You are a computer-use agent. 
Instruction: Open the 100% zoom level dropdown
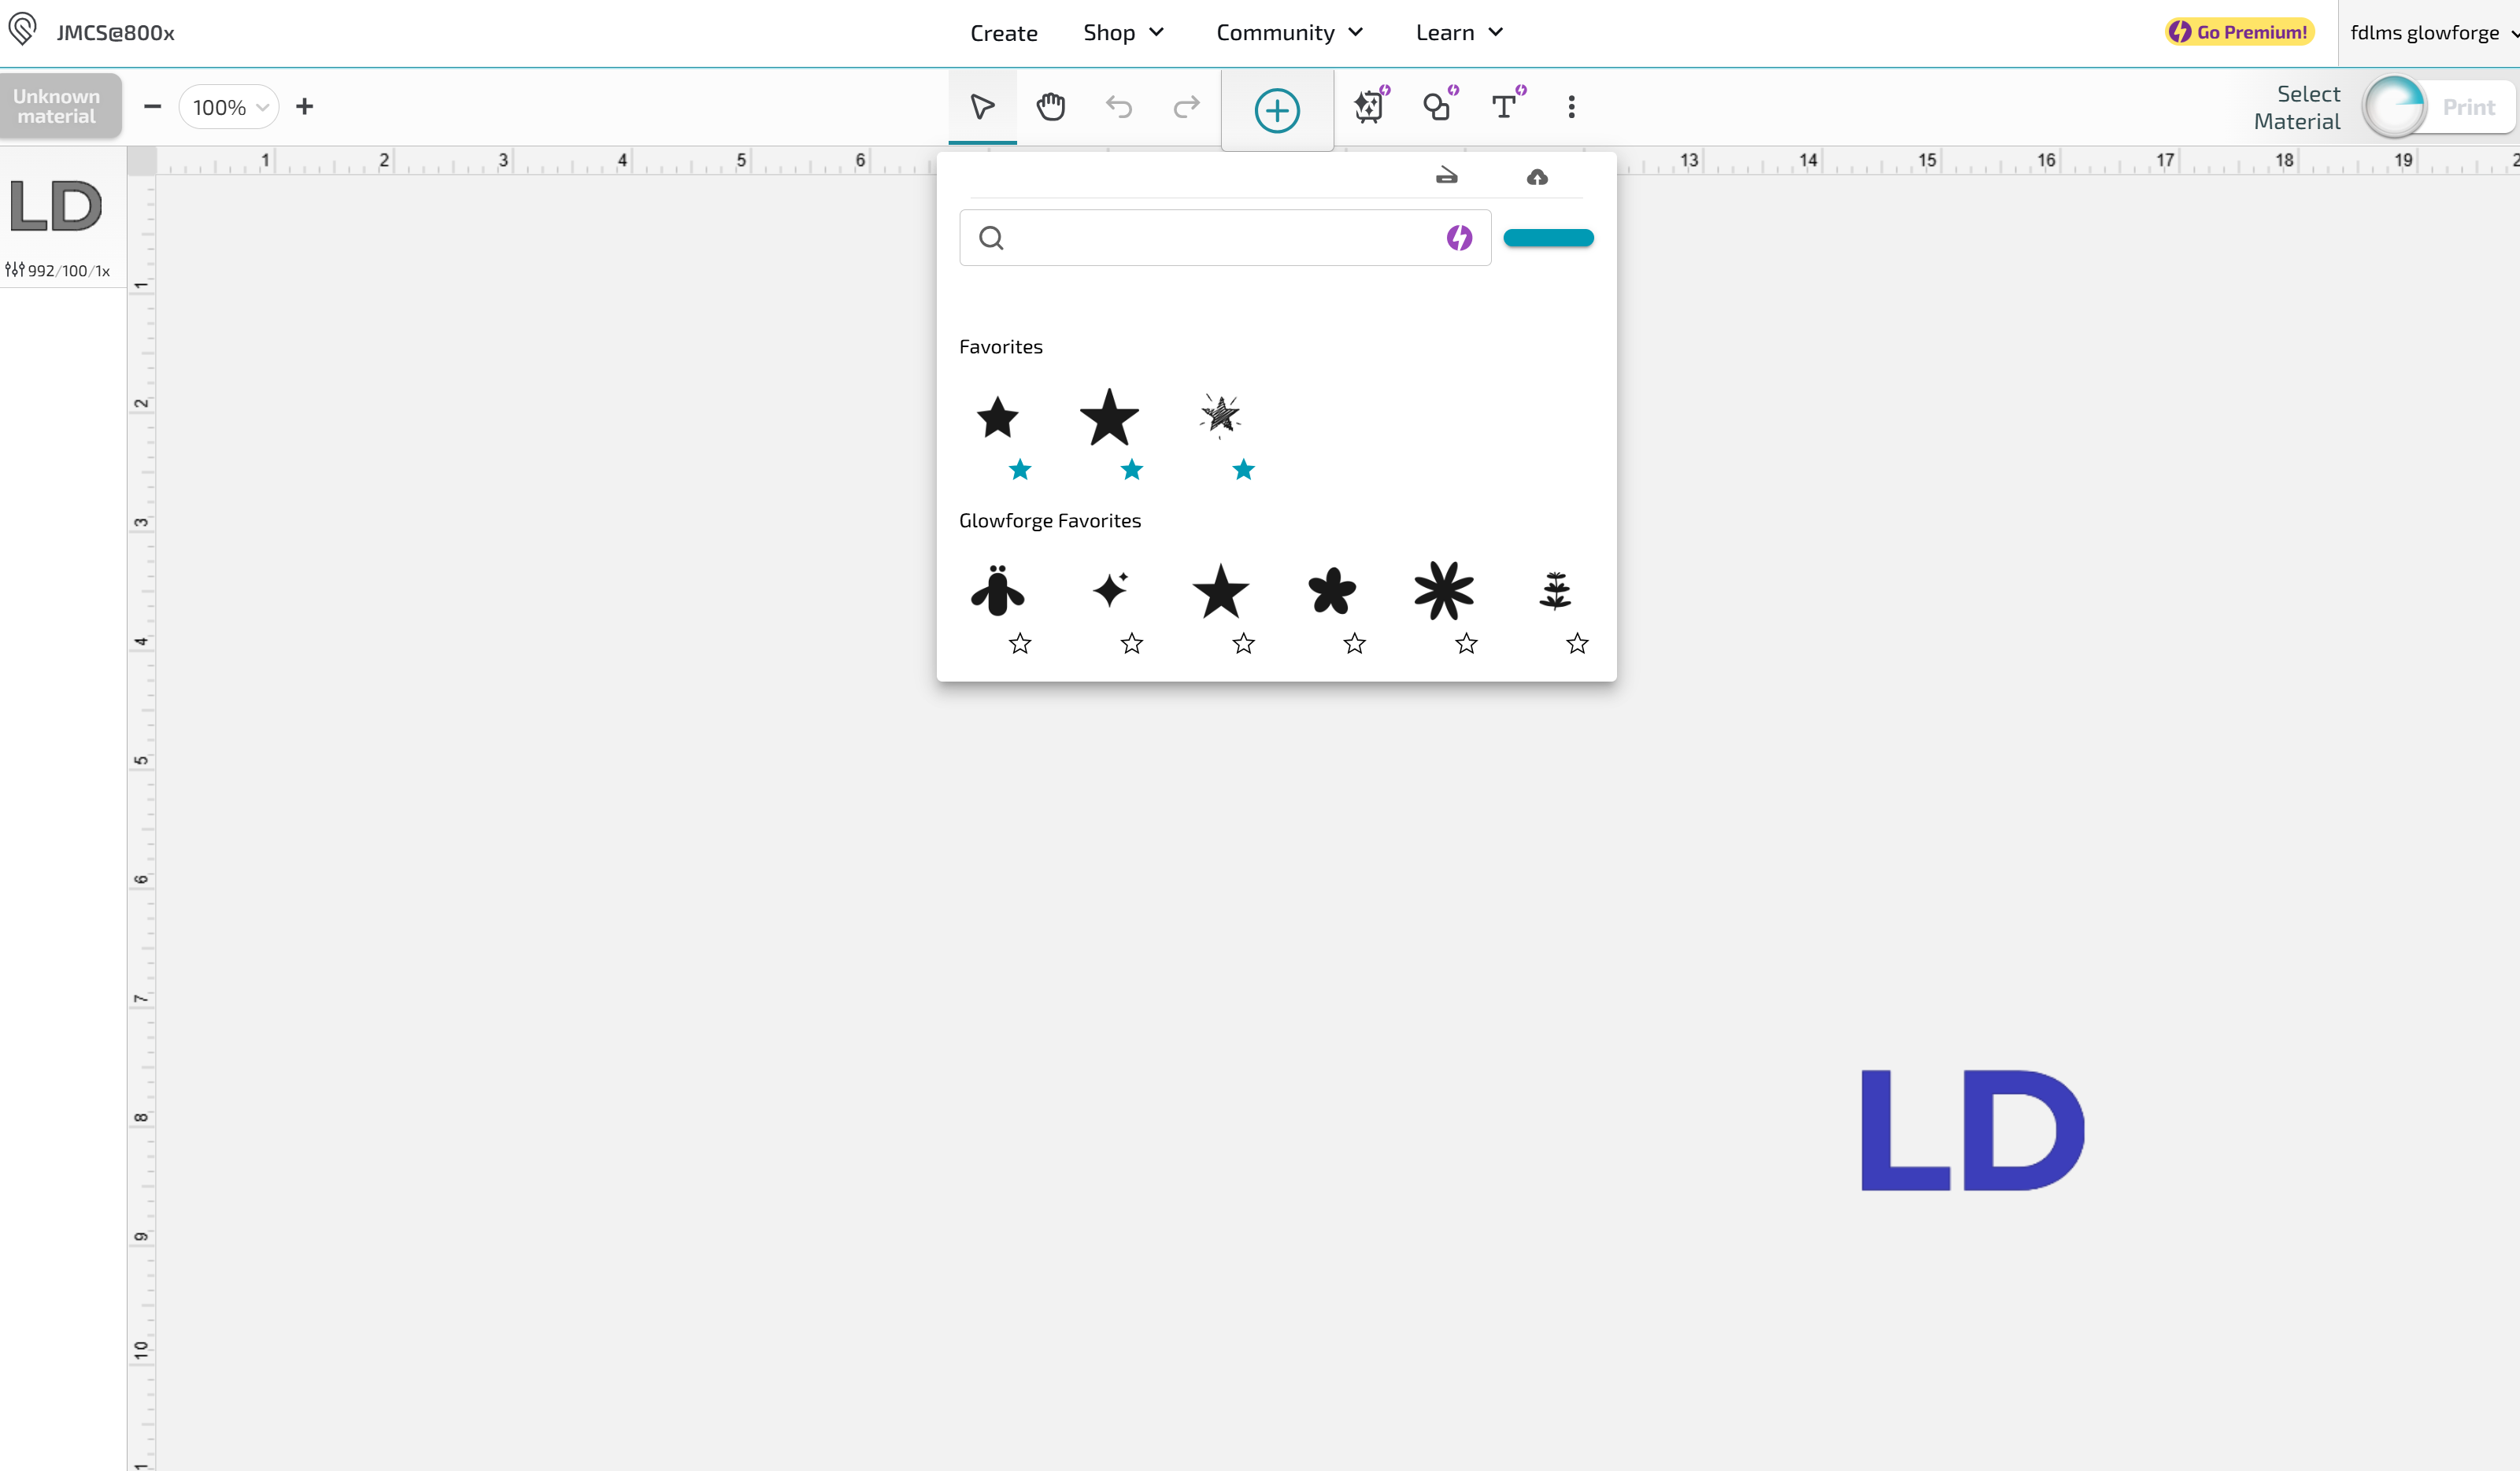pos(229,107)
